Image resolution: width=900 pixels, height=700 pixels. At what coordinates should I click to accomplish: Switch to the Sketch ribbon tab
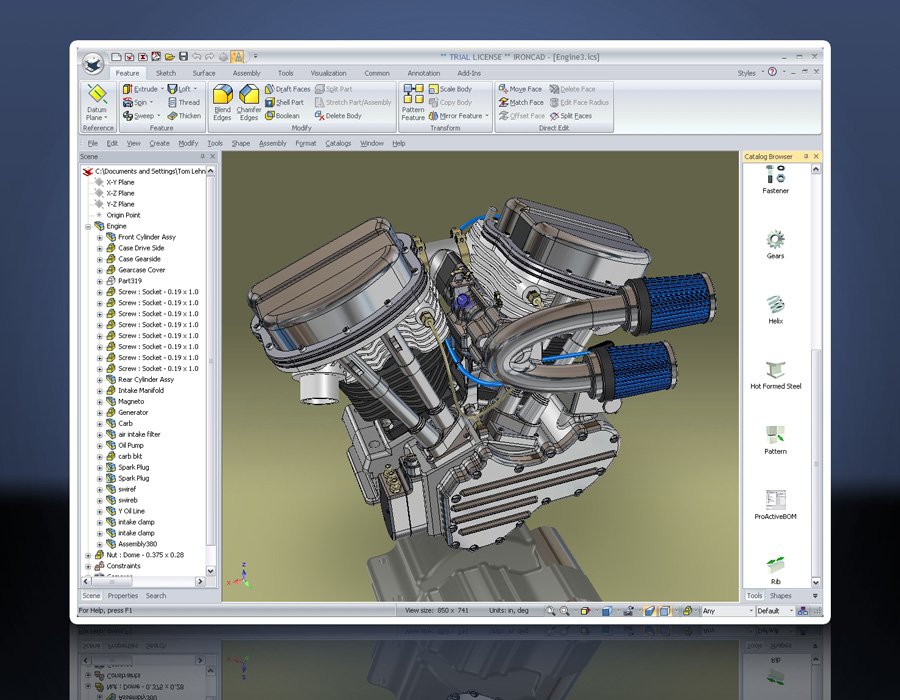pos(165,73)
